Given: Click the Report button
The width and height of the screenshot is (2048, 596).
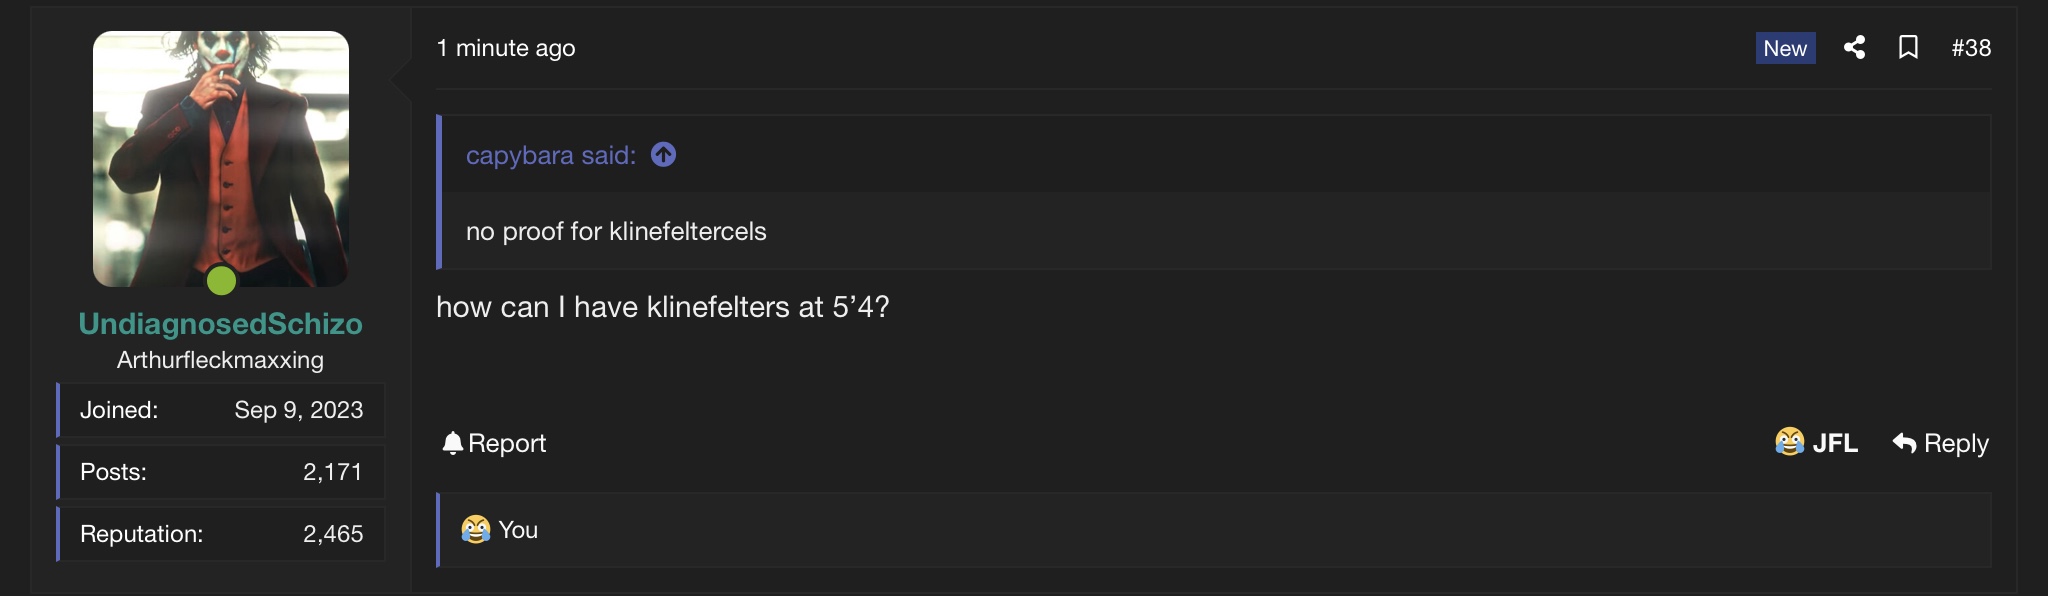Looking at the screenshot, I should point(494,443).
